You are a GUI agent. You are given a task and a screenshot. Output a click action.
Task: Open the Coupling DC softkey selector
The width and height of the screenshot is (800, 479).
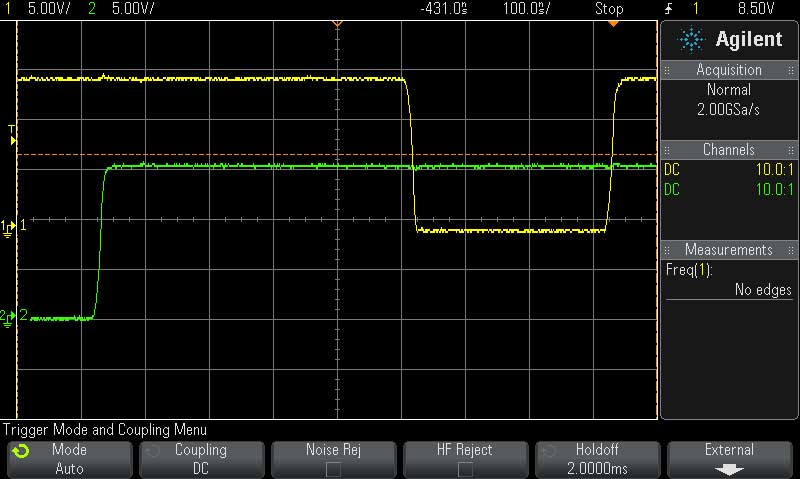coord(201,459)
